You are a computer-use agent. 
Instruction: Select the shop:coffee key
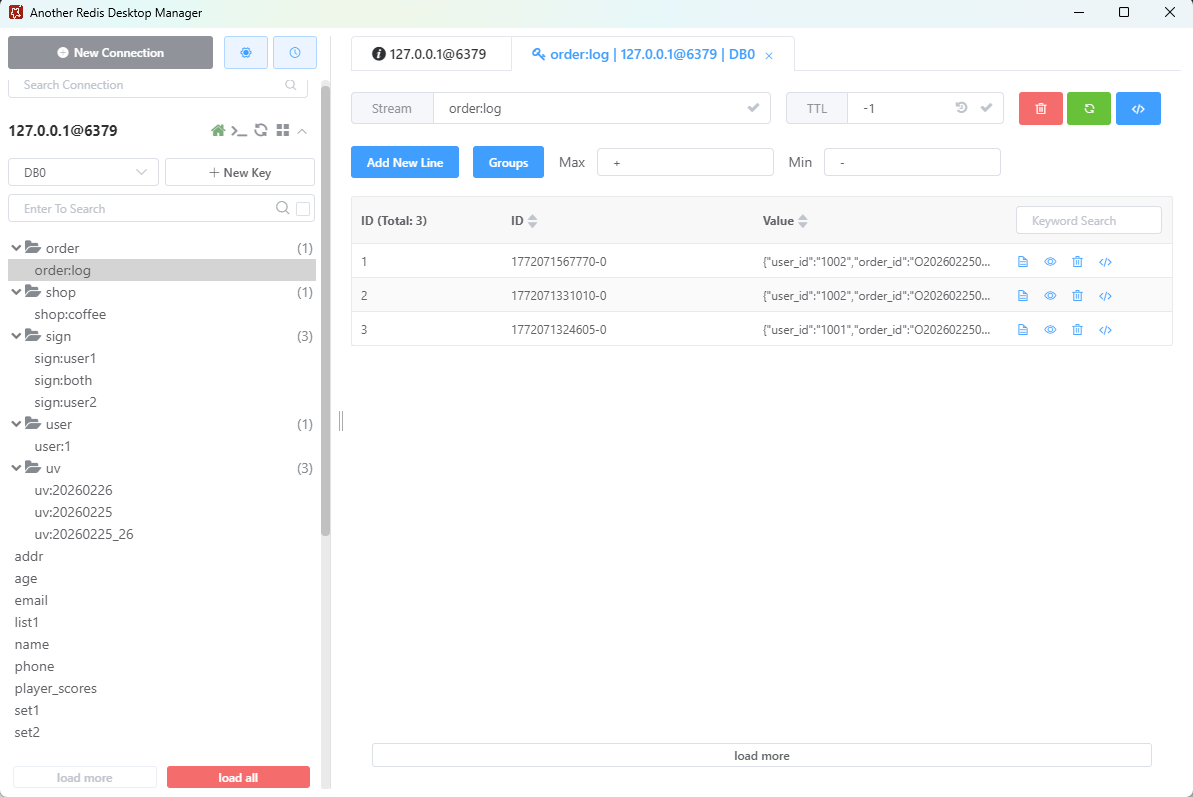70,314
